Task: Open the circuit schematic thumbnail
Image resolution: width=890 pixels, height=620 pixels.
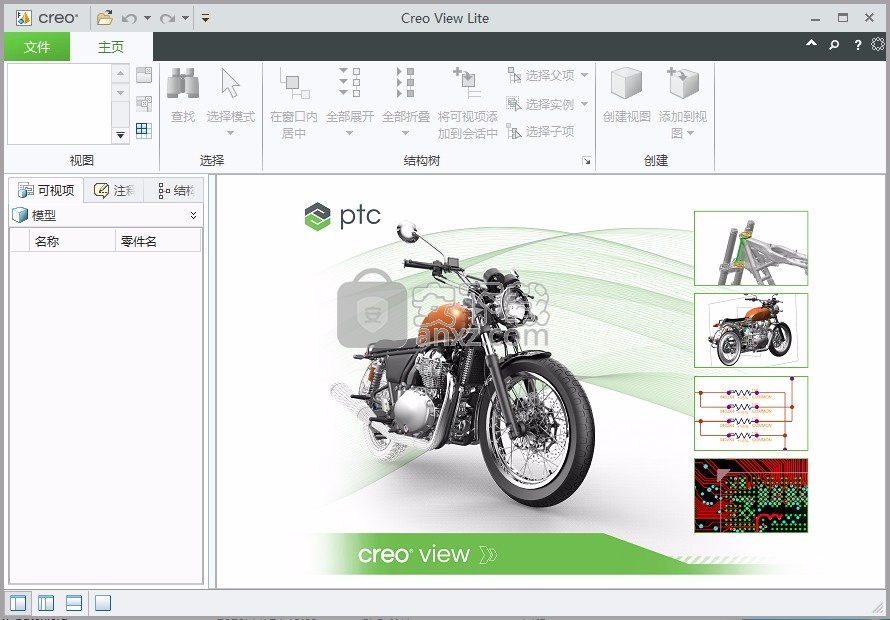Action: coord(751,413)
